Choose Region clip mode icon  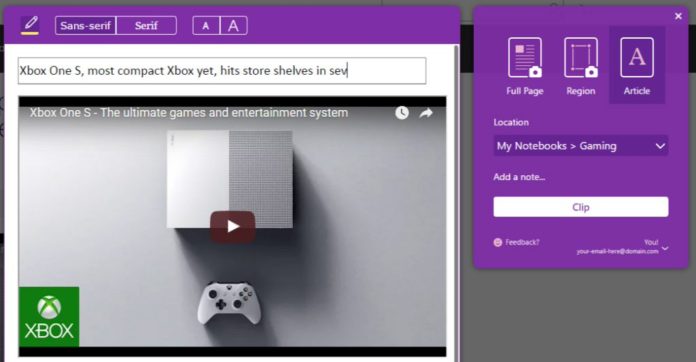pyautogui.click(x=581, y=58)
